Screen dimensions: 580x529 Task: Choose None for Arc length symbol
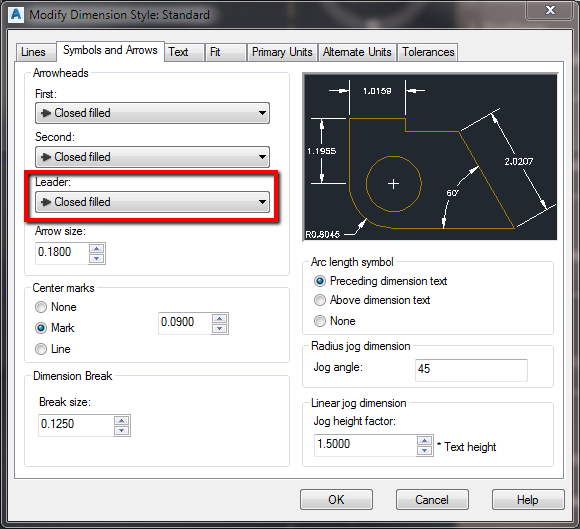coord(334,321)
